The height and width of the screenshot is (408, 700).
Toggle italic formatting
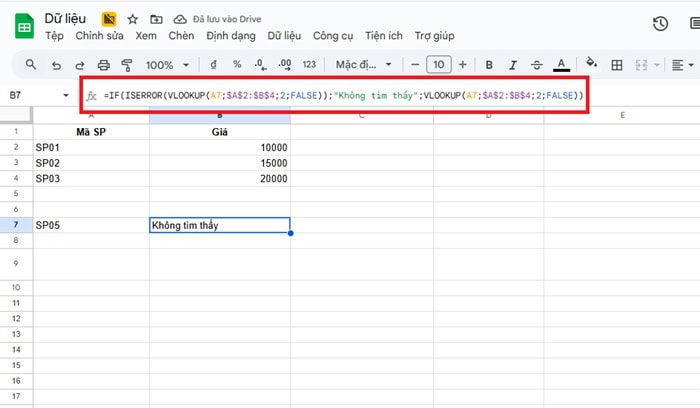pos(513,65)
